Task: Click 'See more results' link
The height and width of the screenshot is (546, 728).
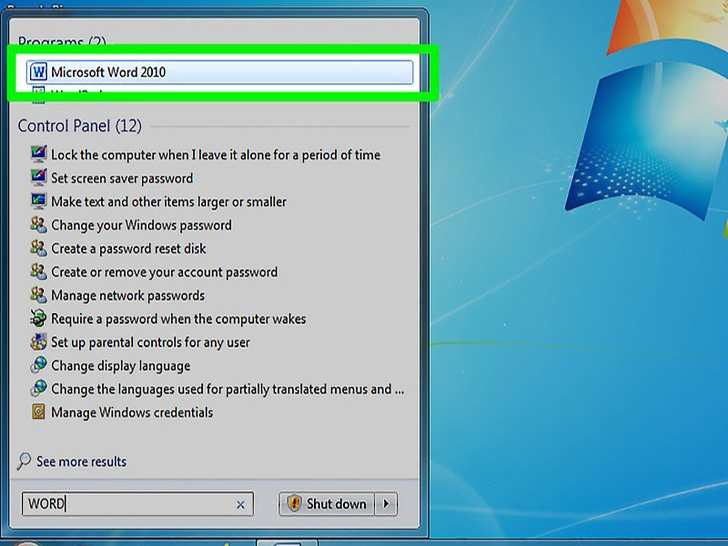Action: pos(81,462)
